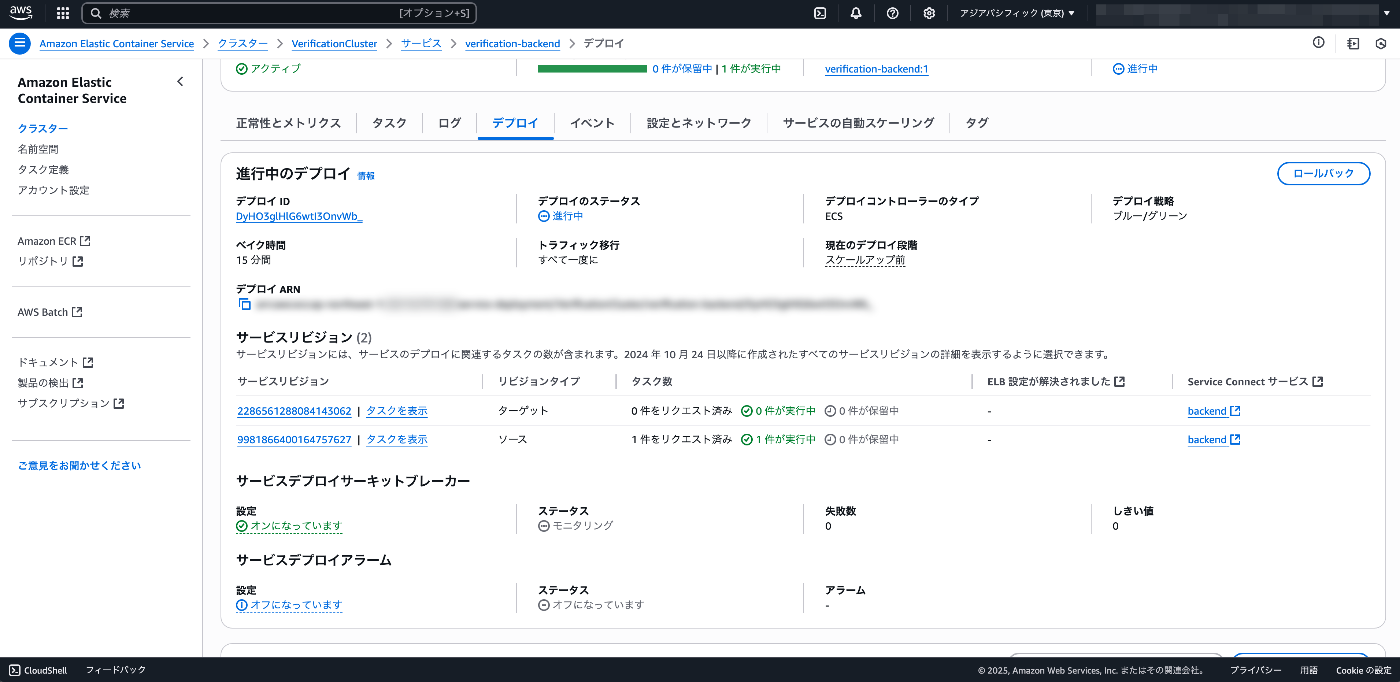Open external link icon next to Service Connect header
Screen dimensions: 1400x682
[1317, 382]
